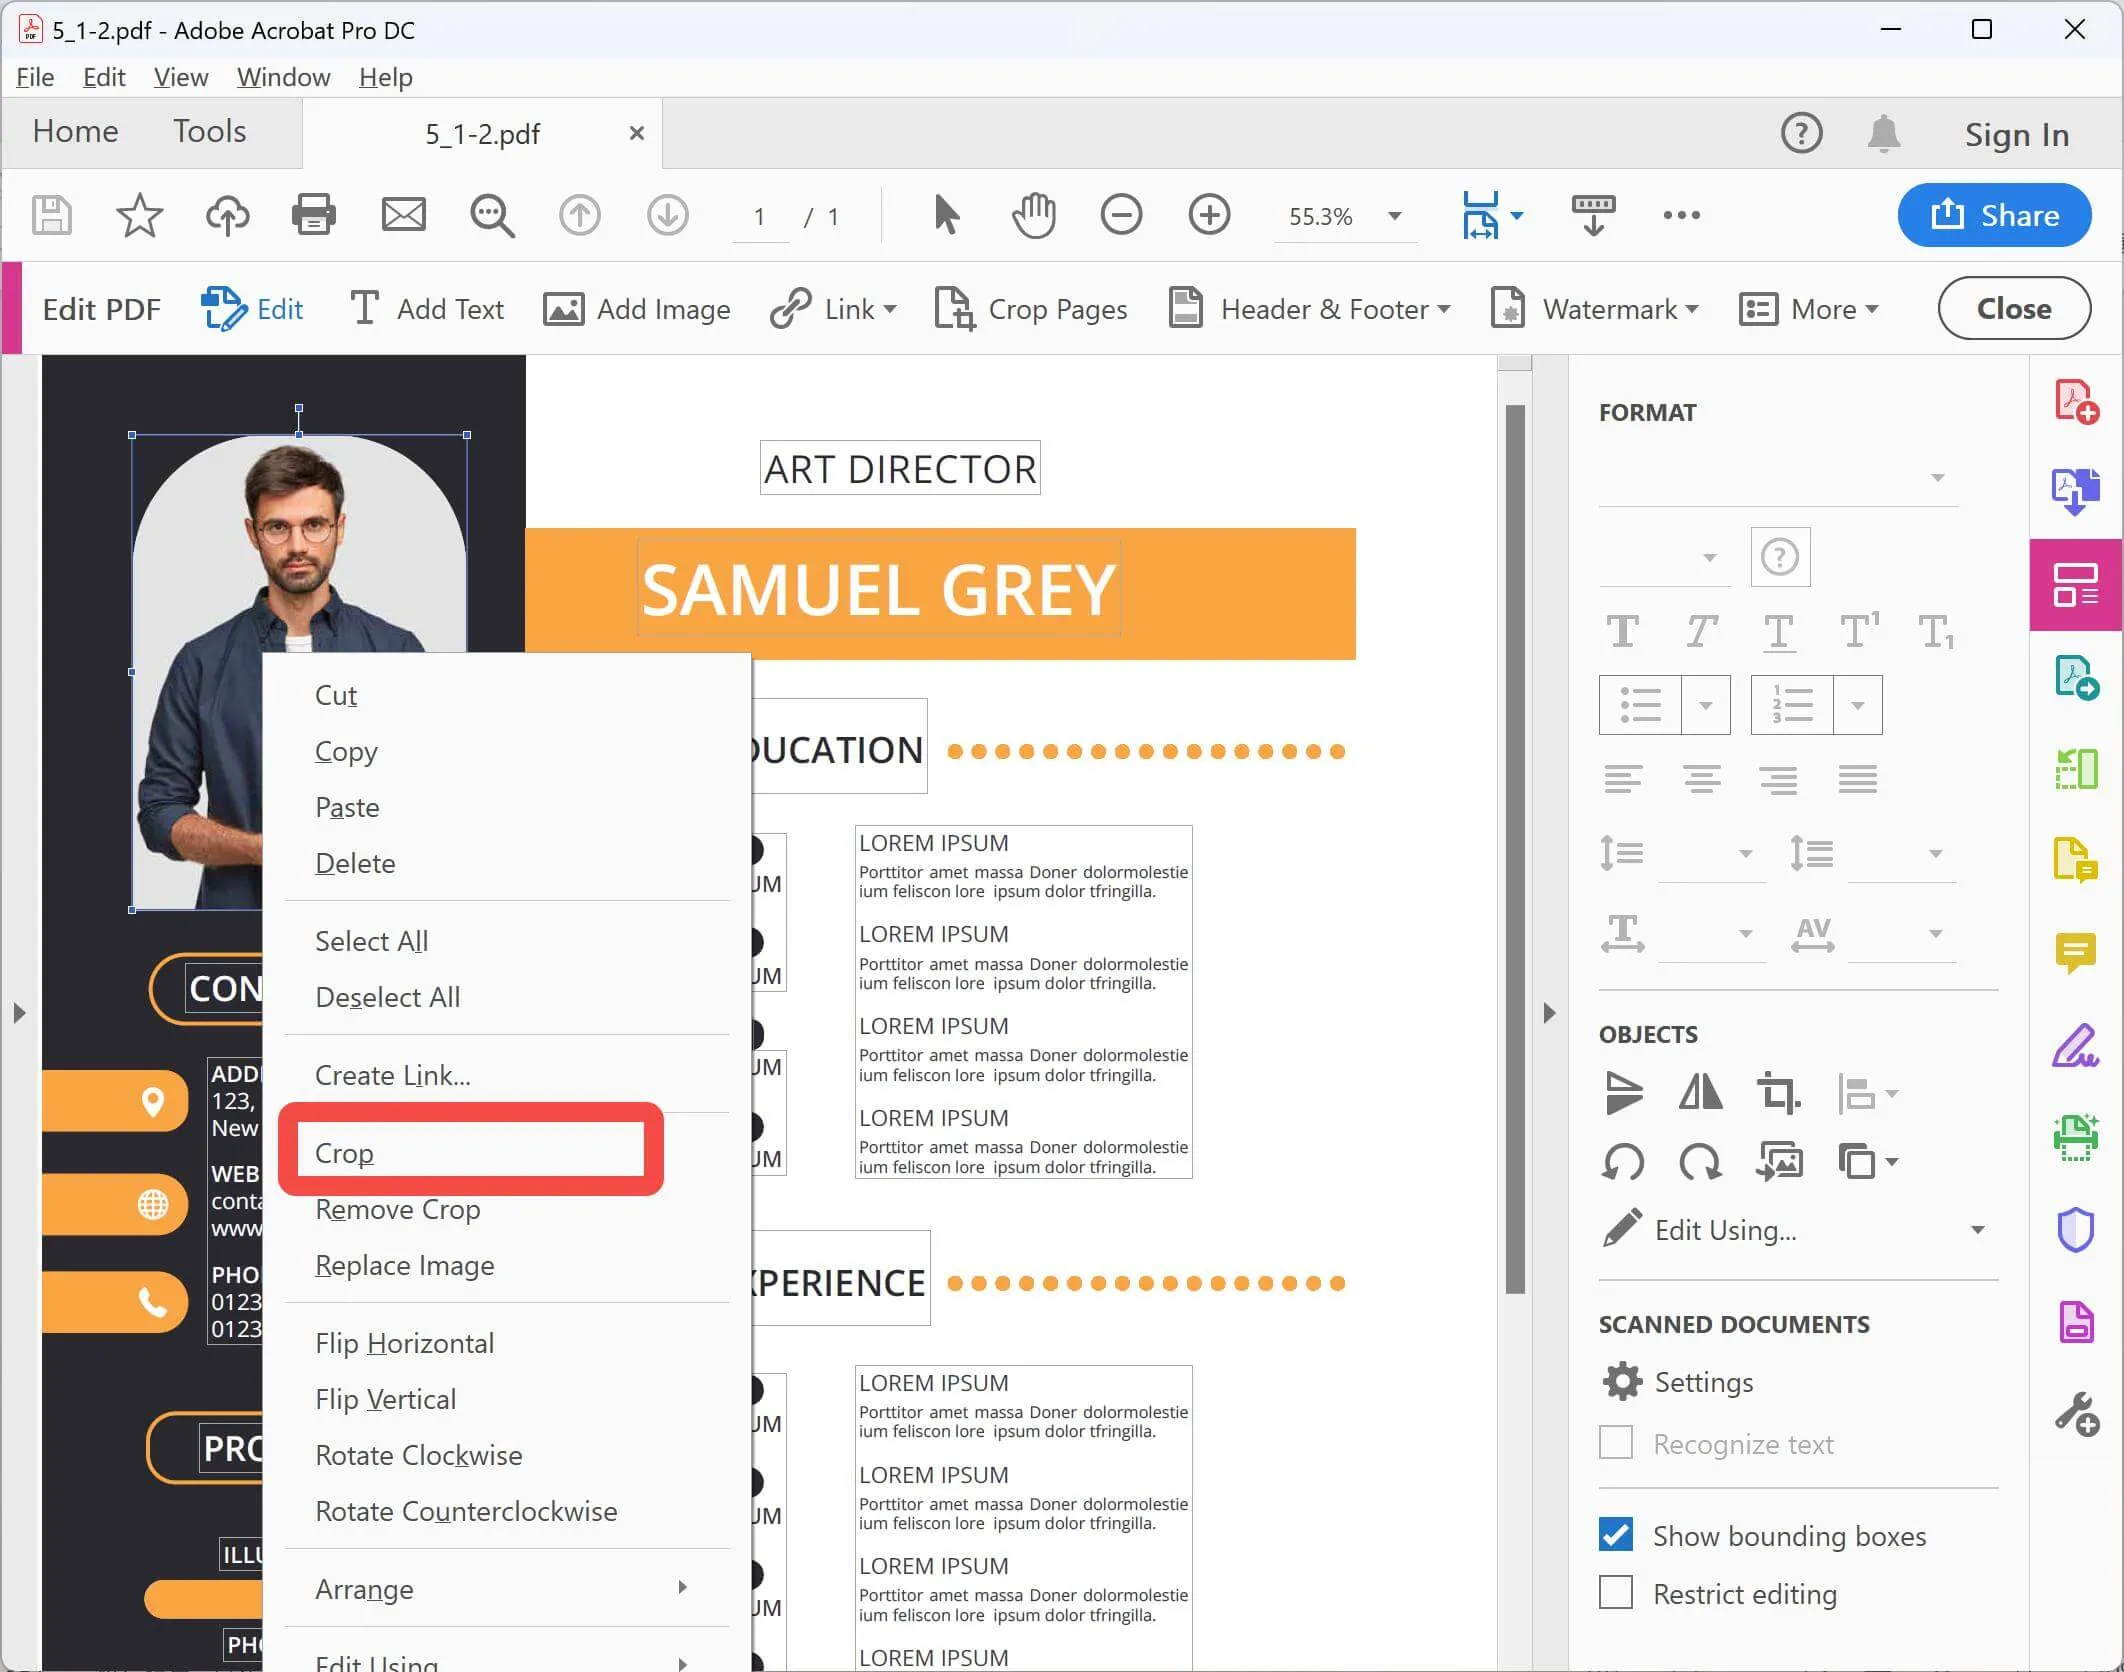Viewport: 2124px width, 1672px height.
Task: Click the Flip Horizontal object icon
Action: (x=1700, y=1092)
